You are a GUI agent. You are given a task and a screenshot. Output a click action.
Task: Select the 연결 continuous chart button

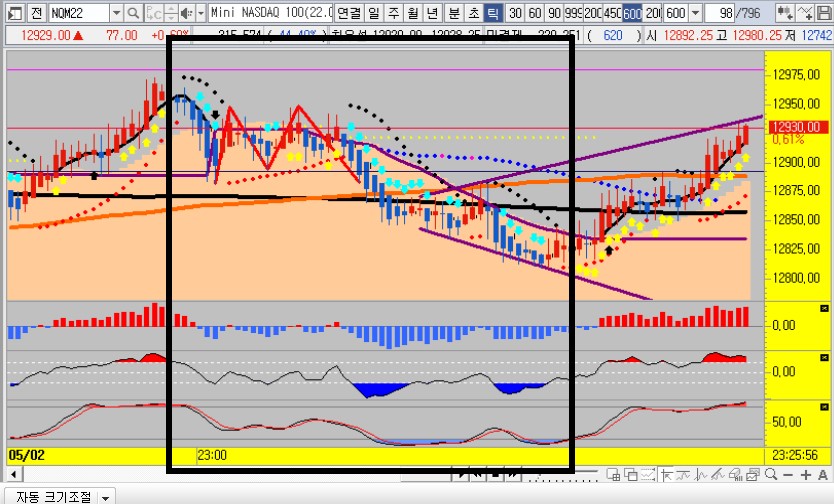click(x=349, y=13)
